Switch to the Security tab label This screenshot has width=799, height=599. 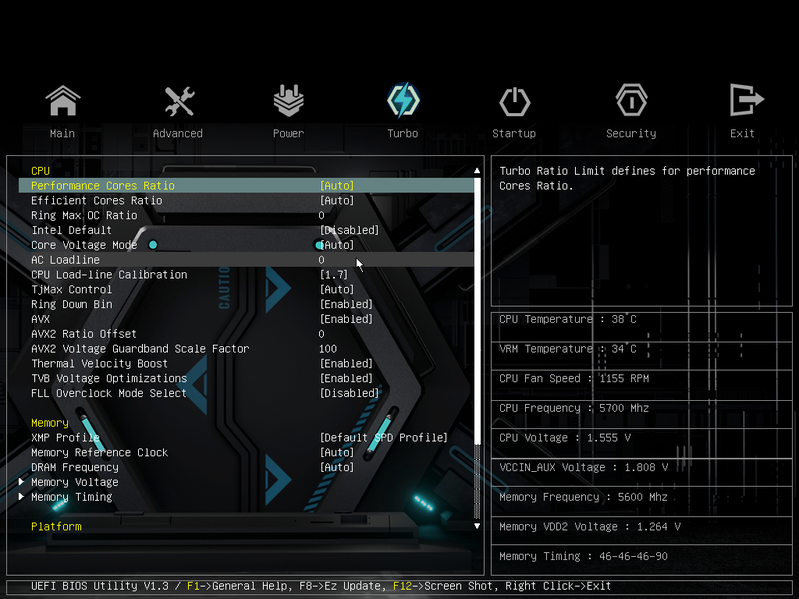tap(631, 133)
